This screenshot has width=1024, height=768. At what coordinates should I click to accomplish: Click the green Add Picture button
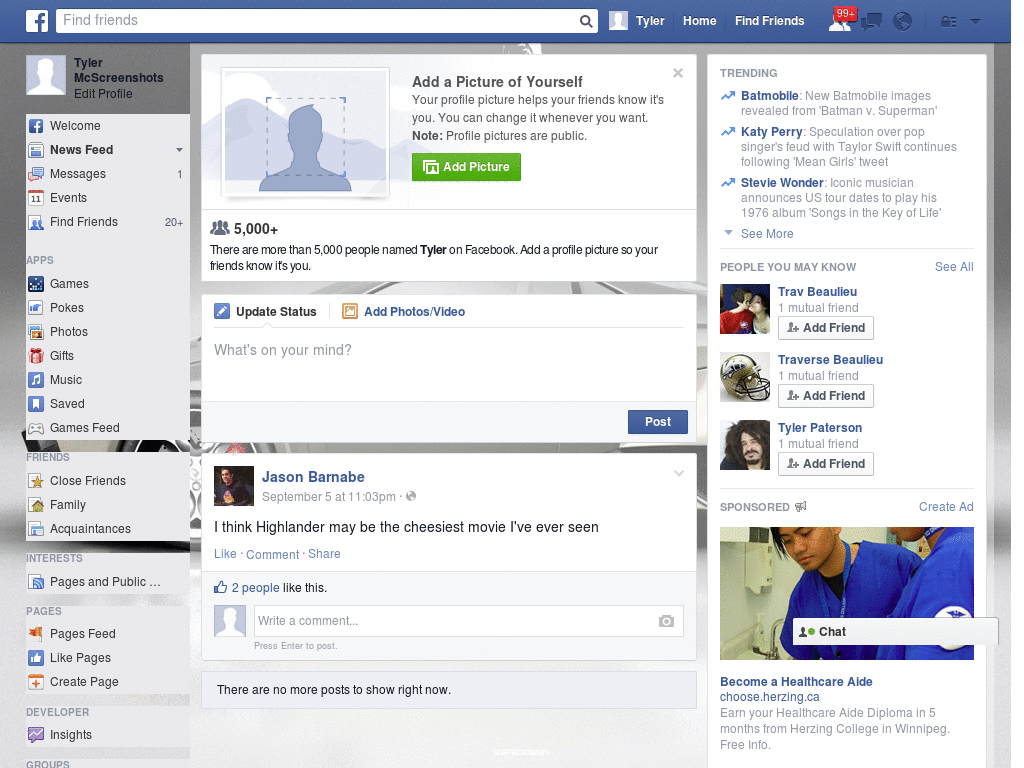click(x=466, y=167)
